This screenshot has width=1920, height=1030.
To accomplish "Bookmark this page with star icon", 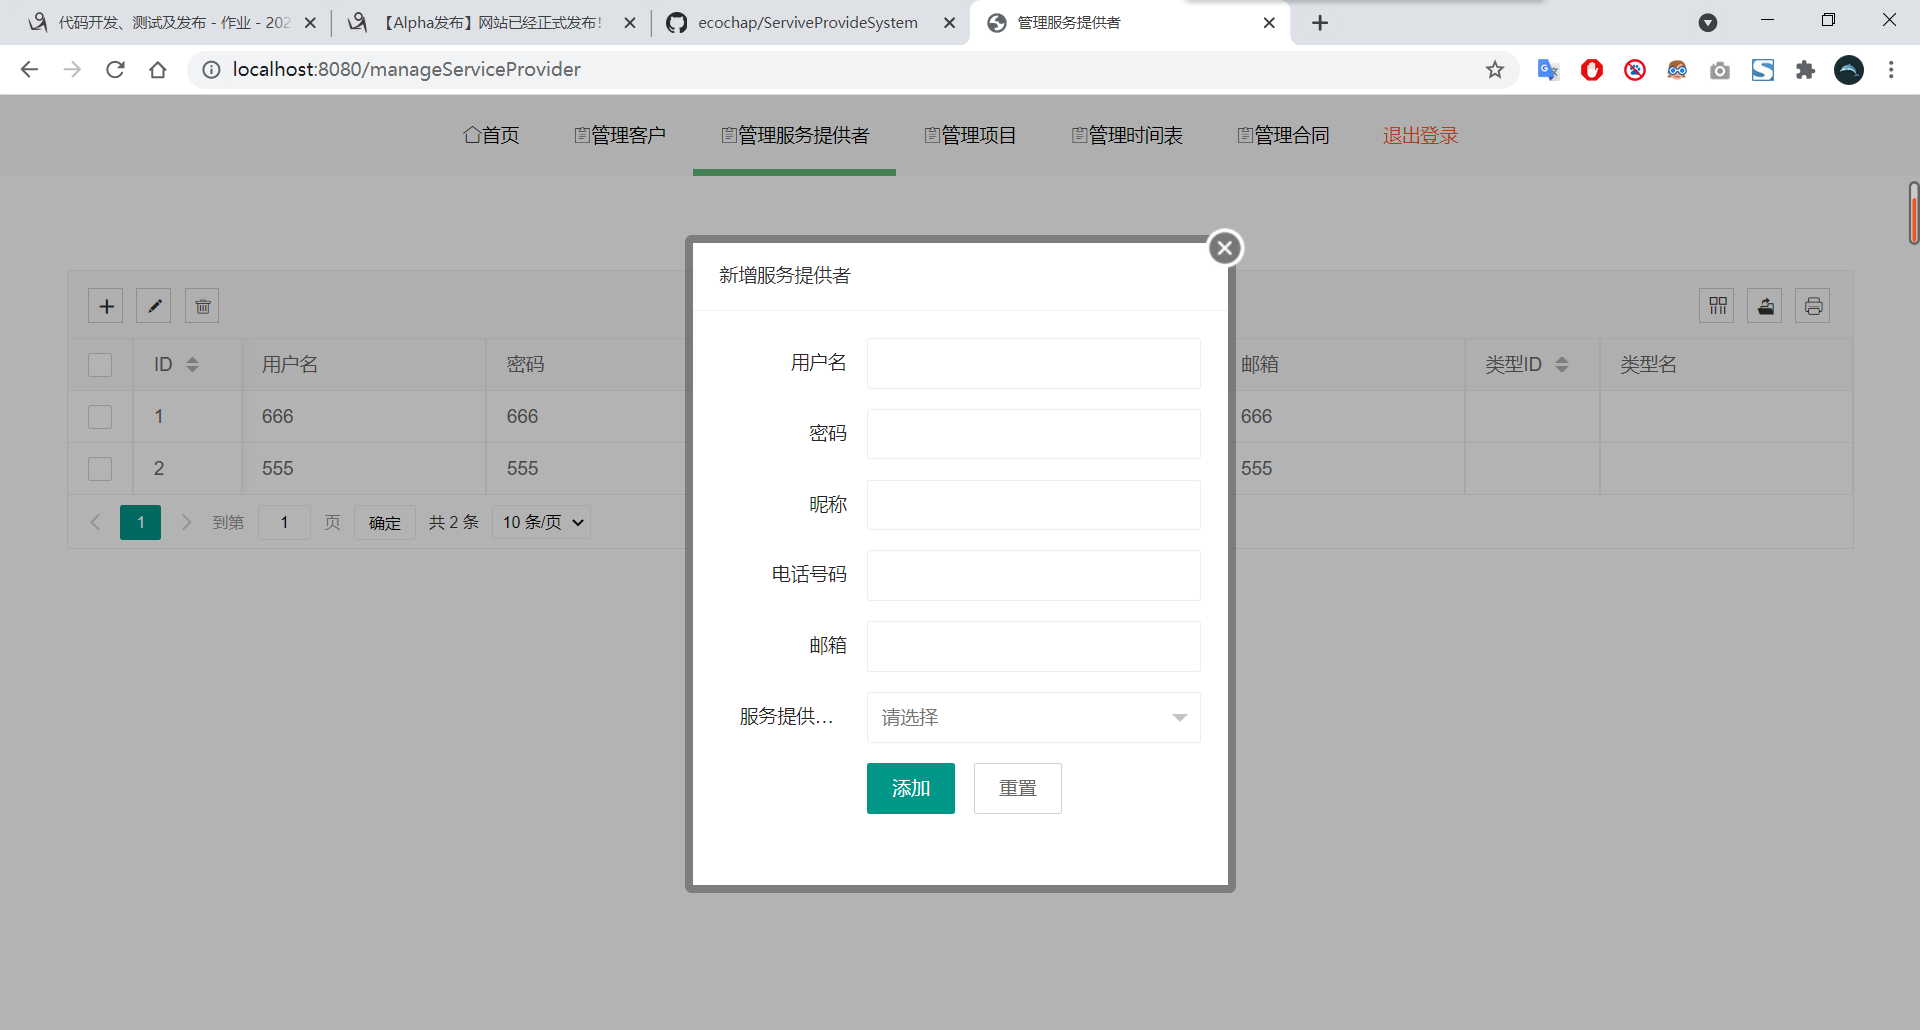I will click(x=1495, y=69).
